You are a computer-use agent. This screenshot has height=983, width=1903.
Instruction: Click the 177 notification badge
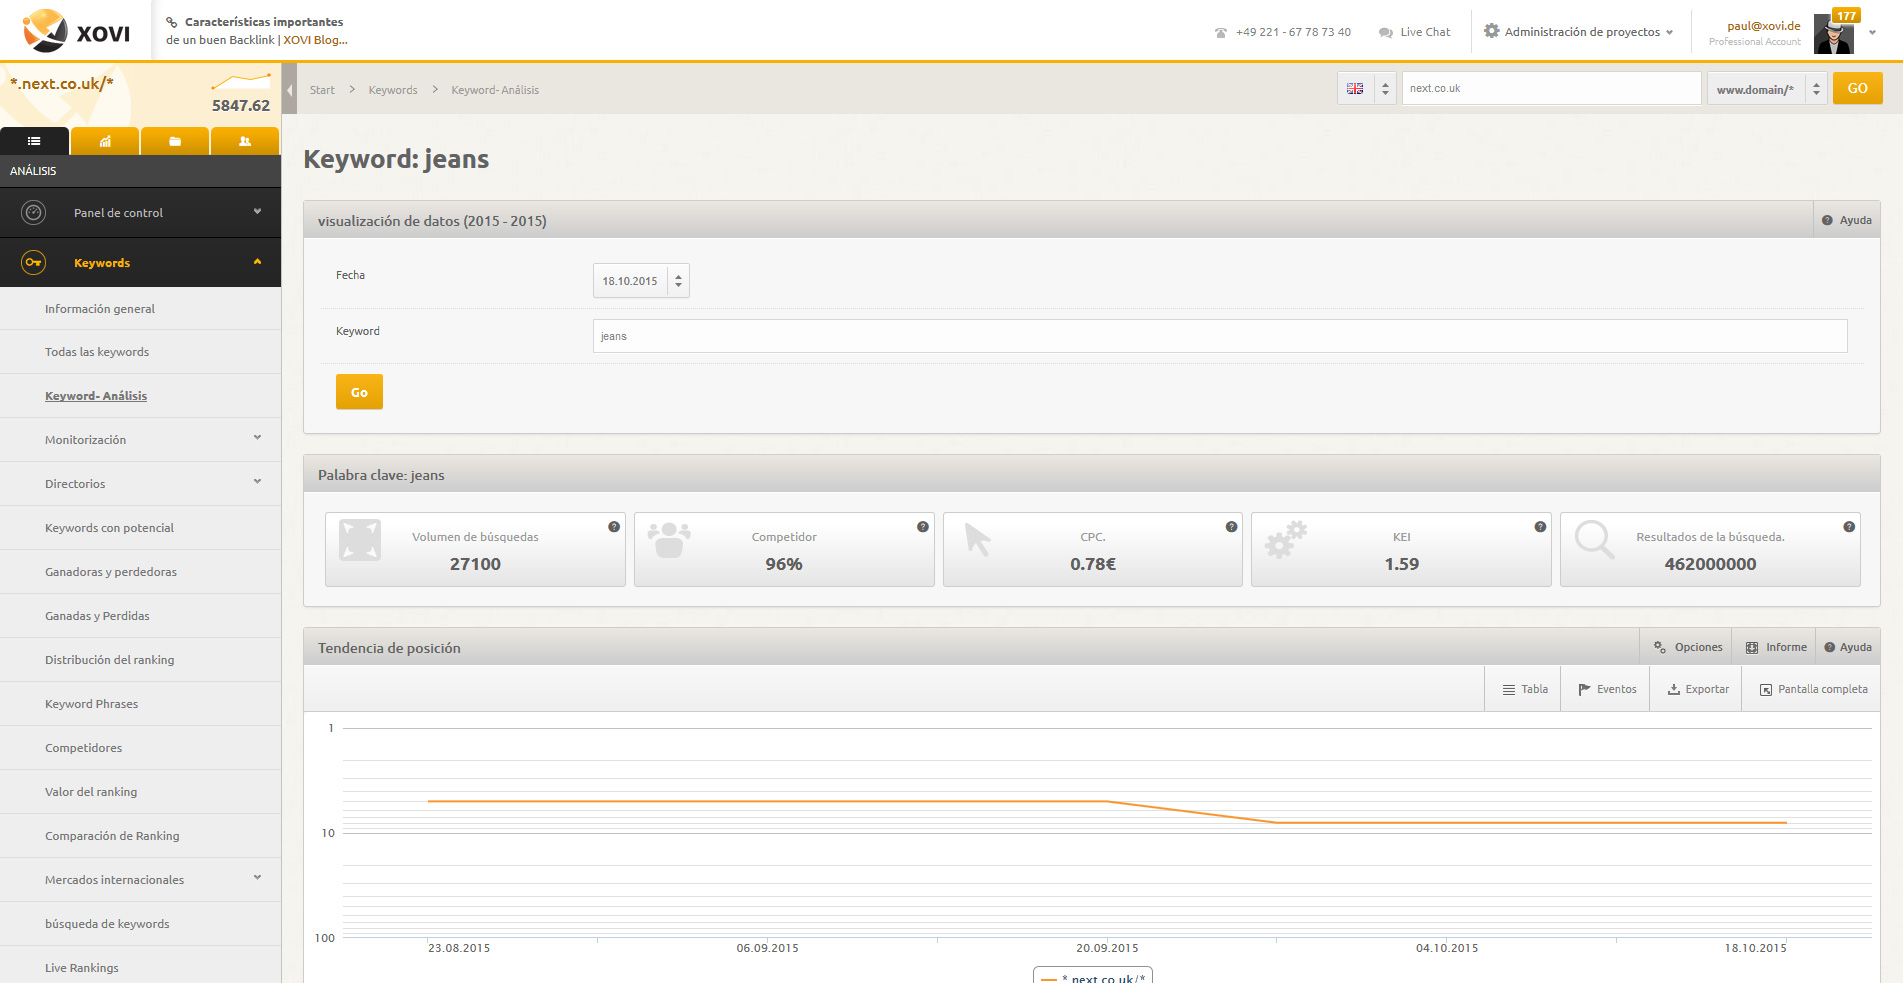click(1846, 15)
